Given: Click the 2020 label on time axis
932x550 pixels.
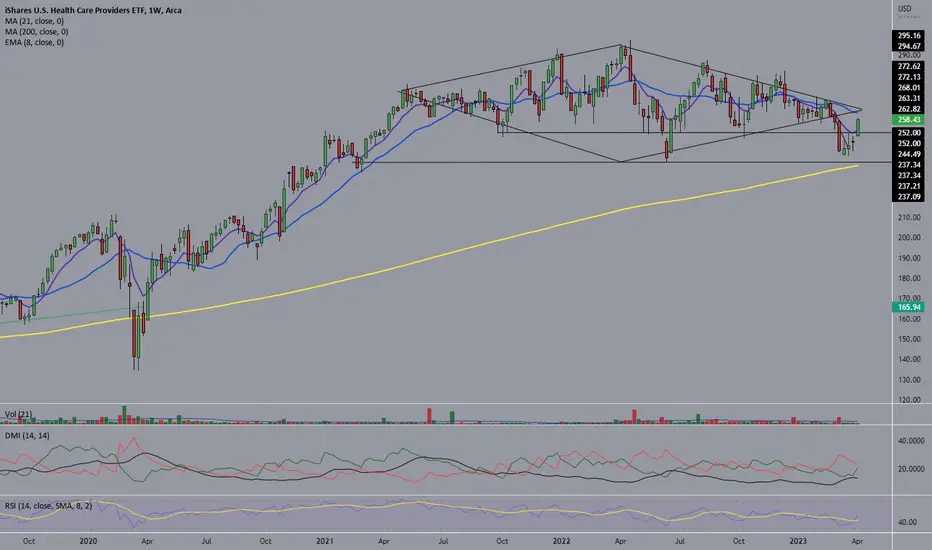Looking at the screenshot, I should tap(88, 541).
